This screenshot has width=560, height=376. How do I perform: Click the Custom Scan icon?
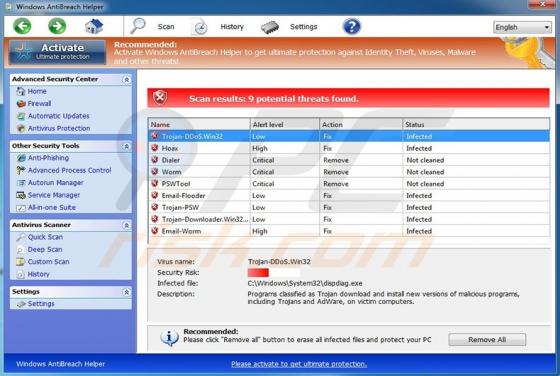point(21,262)
